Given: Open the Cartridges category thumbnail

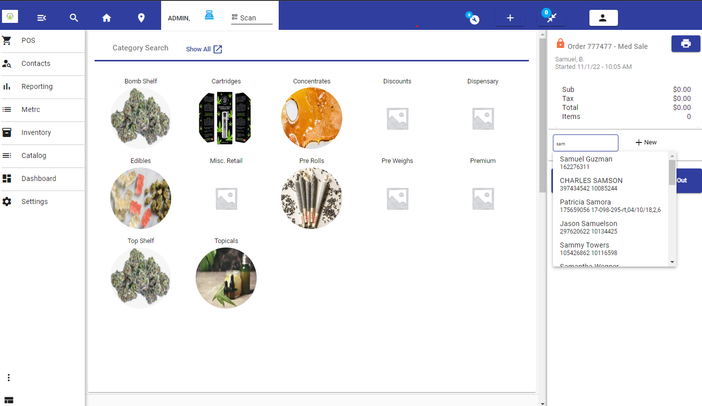Looking at the screenshot, I should click(226, 118).
